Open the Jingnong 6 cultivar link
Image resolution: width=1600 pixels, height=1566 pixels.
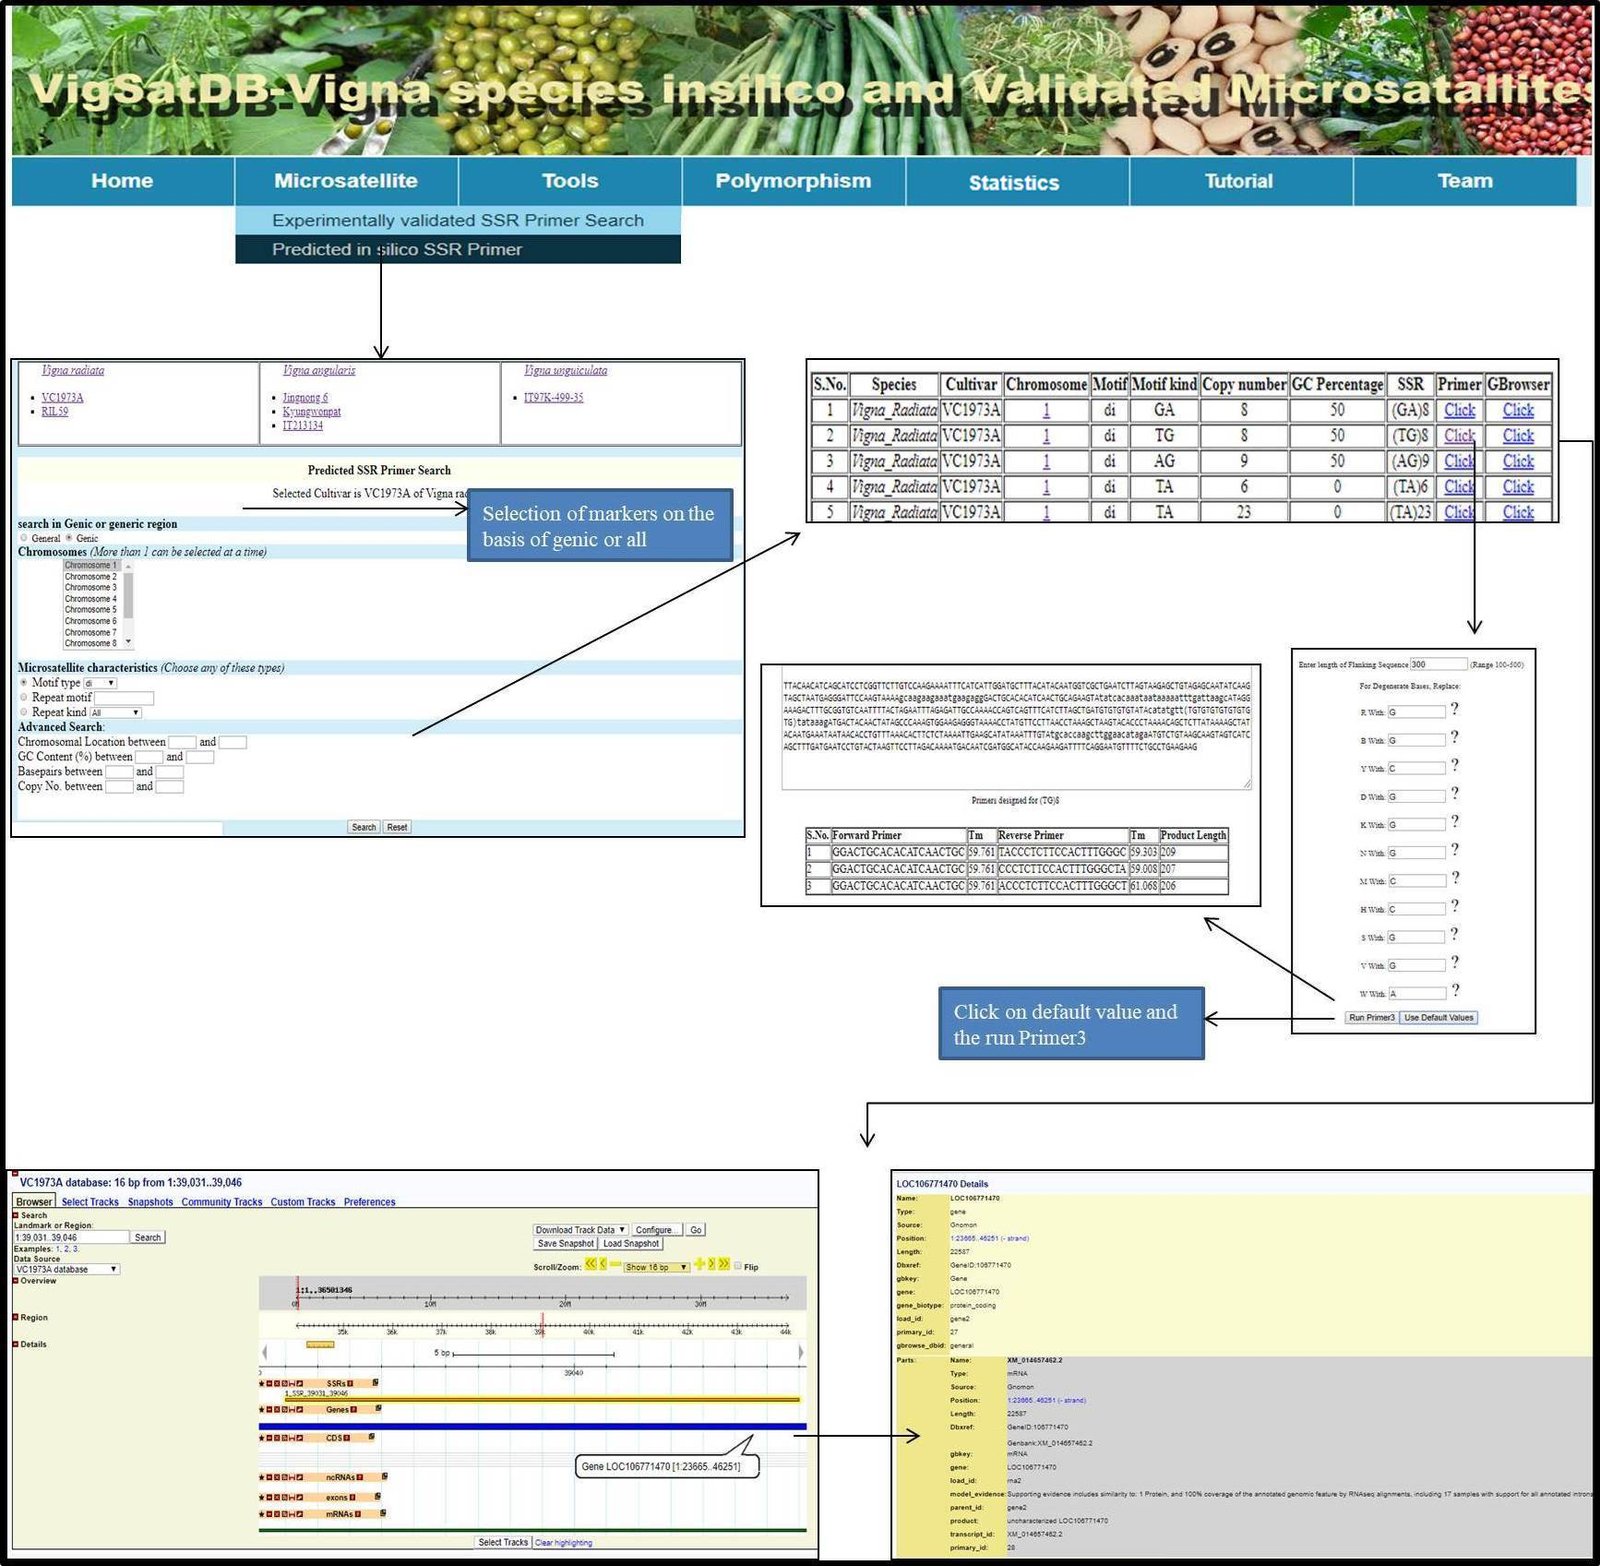[305, 398]
